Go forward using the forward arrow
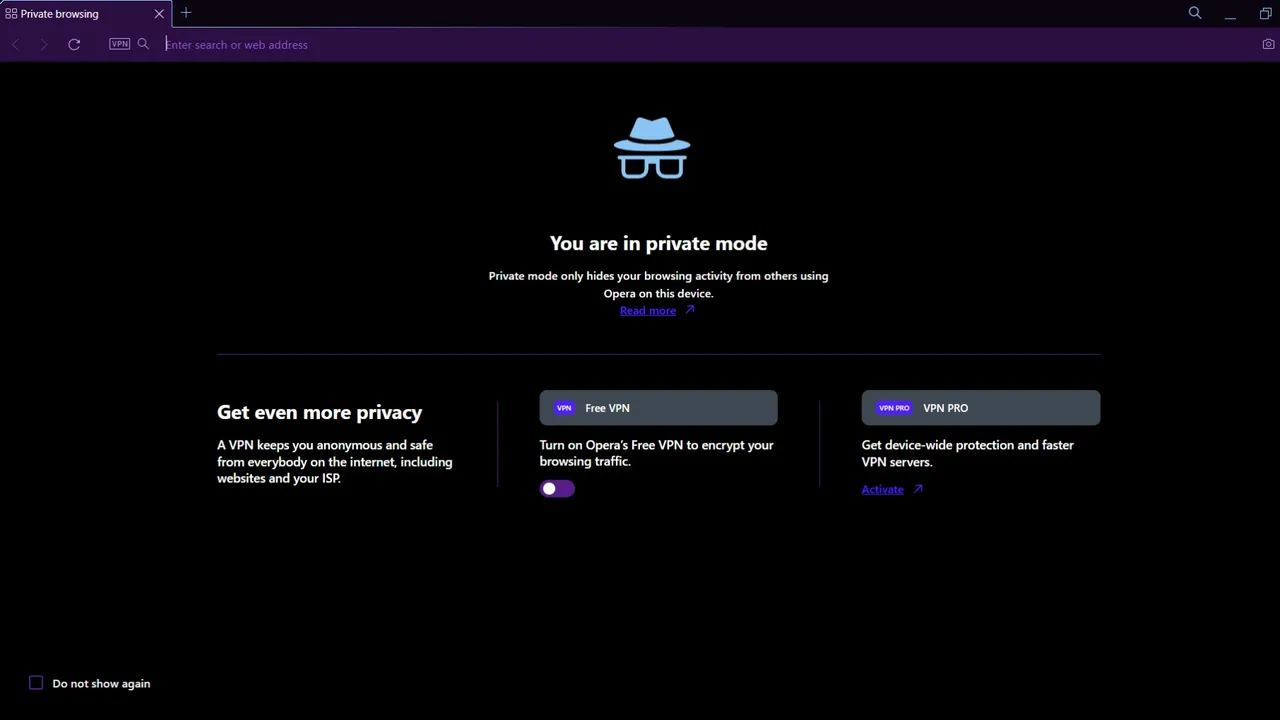1280x720 pixels. point(44,44)
